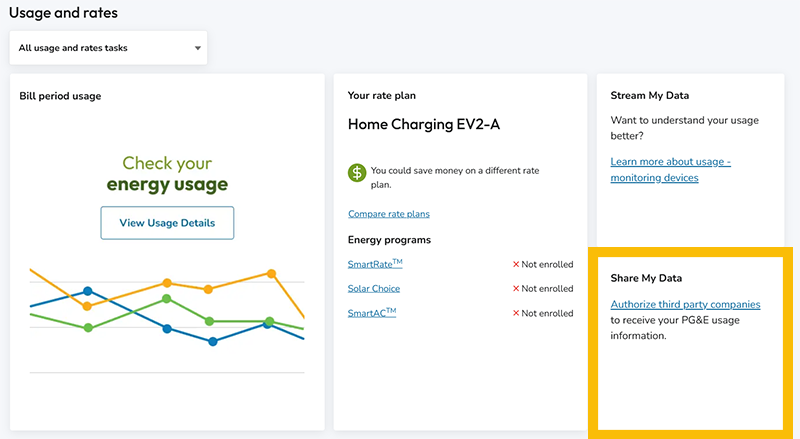Click the red X beside SmartRate status
Screen dimensions: 800x439
pyautogui.click(x=516, y=265)
